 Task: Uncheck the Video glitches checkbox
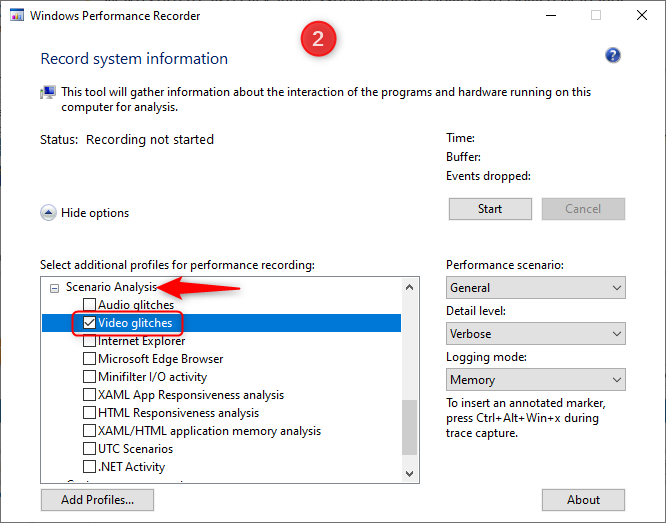coord(90,323)
